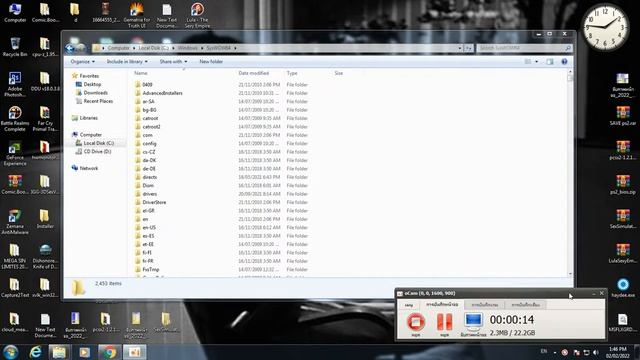Sort by the Type column header
This screenshot has height=360, width=640.
click(292, 73)
